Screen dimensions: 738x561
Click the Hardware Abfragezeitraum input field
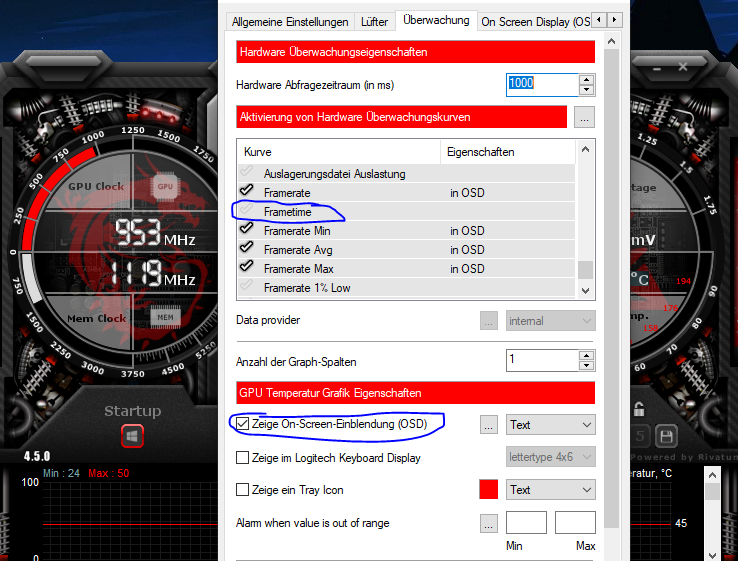pyautogui.click(x=542, y=85)
